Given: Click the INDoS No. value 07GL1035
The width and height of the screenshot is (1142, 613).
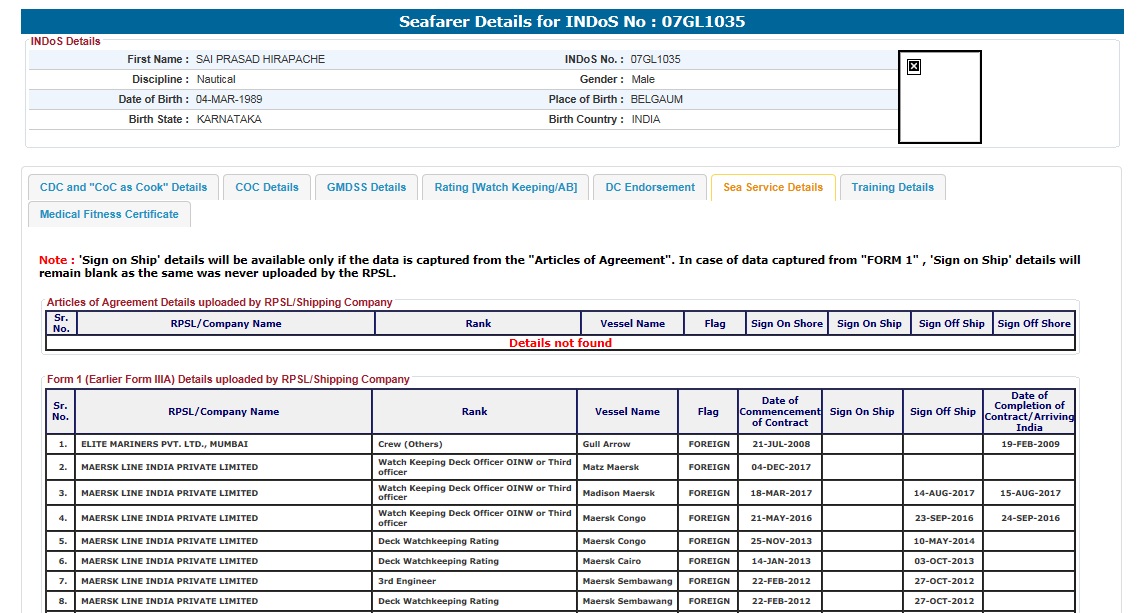Looking at the screenshot, I should point(656,59).
